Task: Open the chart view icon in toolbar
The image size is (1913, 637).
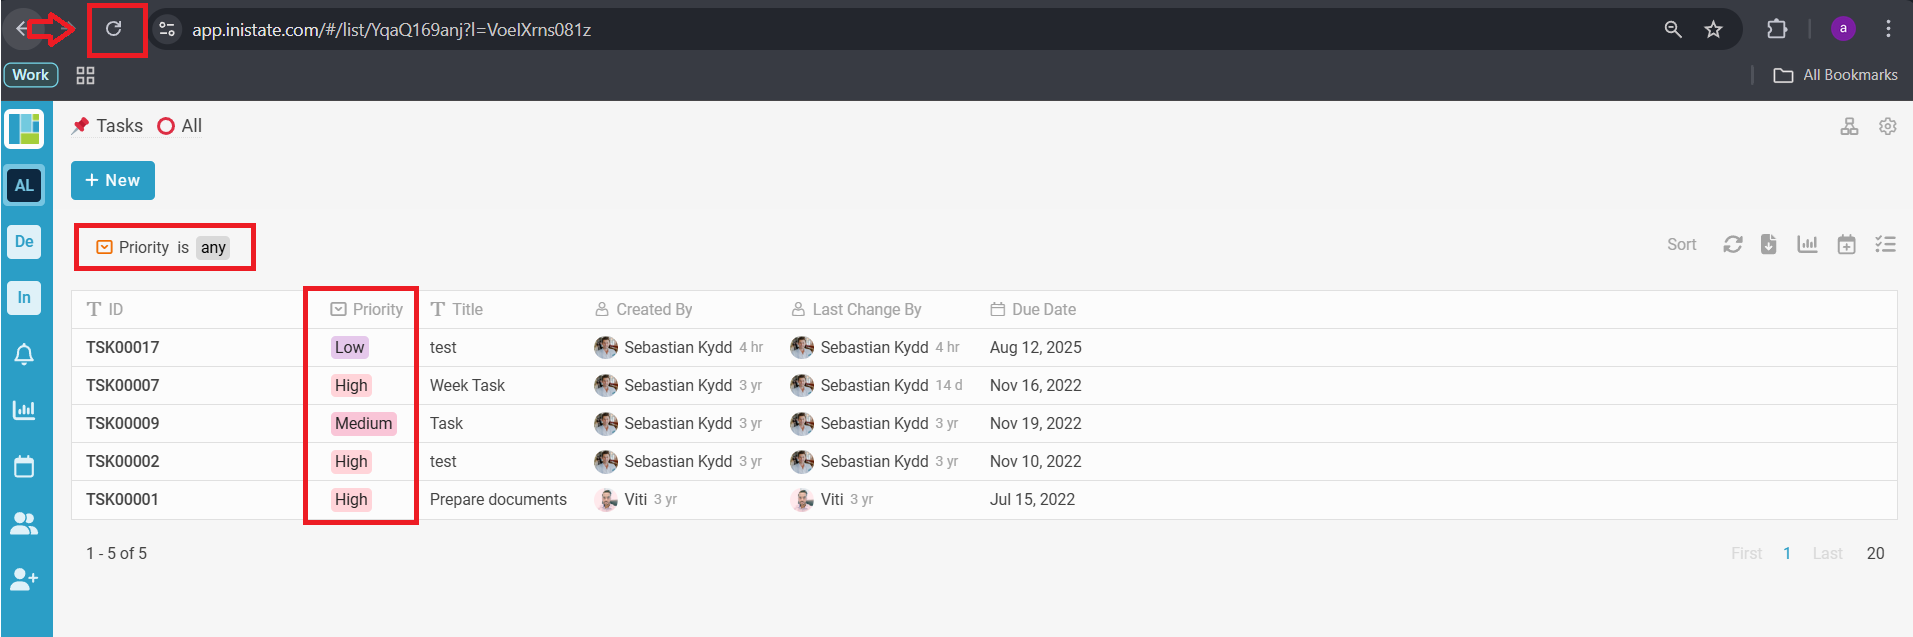Action: (x=1807, y=244)
